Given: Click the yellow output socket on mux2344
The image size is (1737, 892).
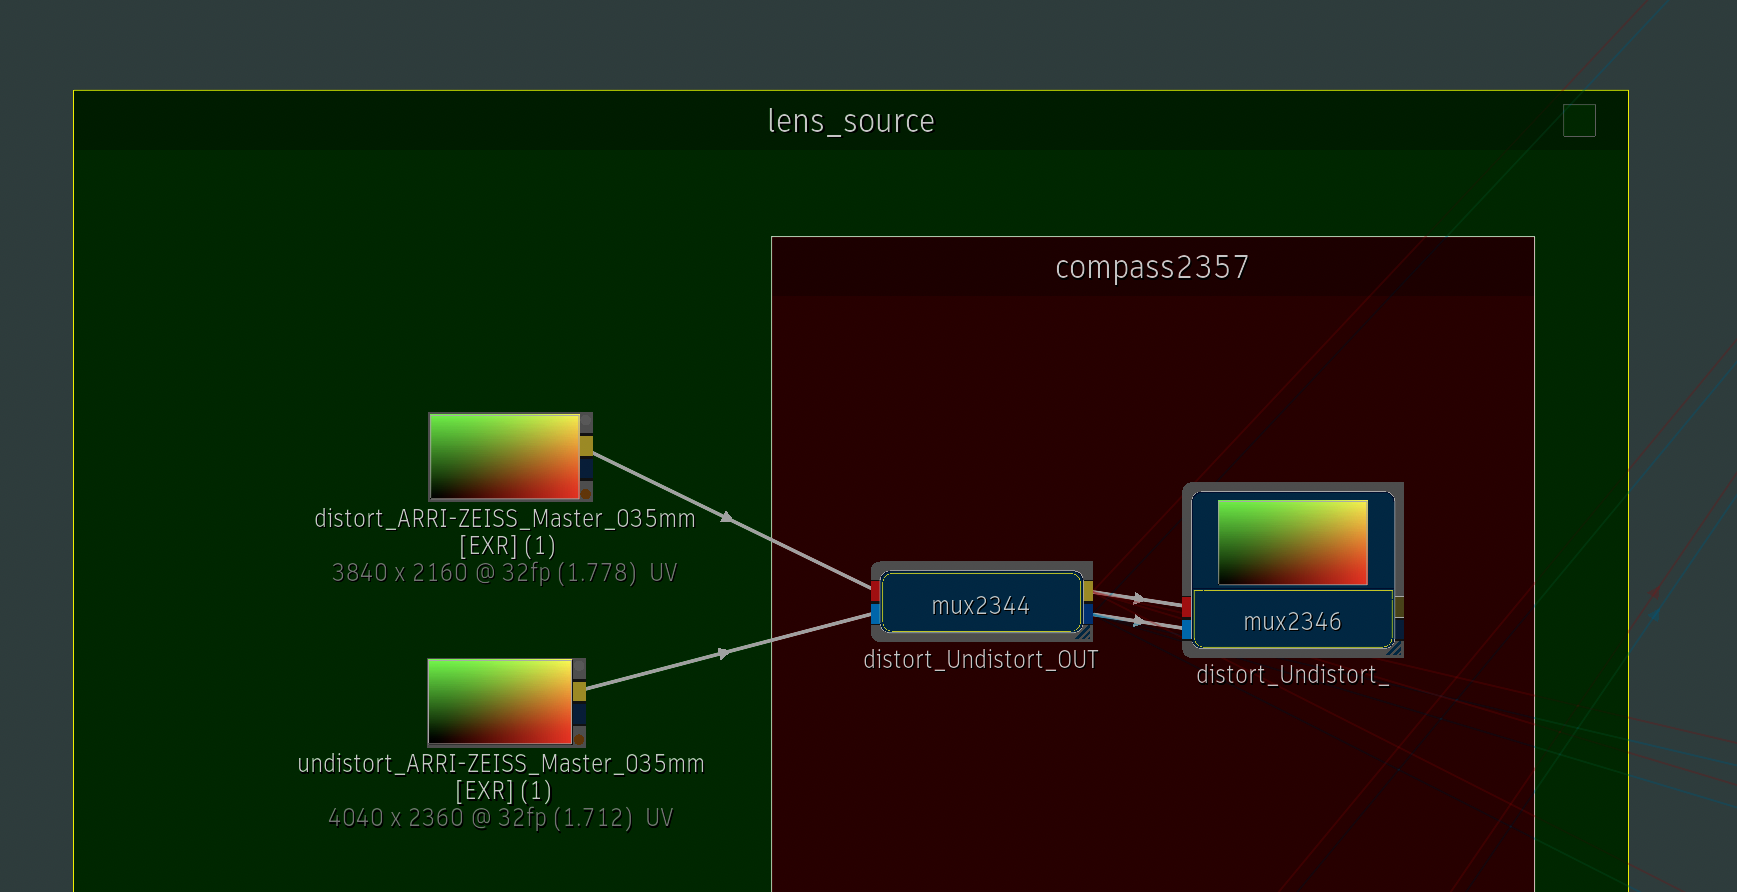Looking at the screenshot, I should point(1088,591).
